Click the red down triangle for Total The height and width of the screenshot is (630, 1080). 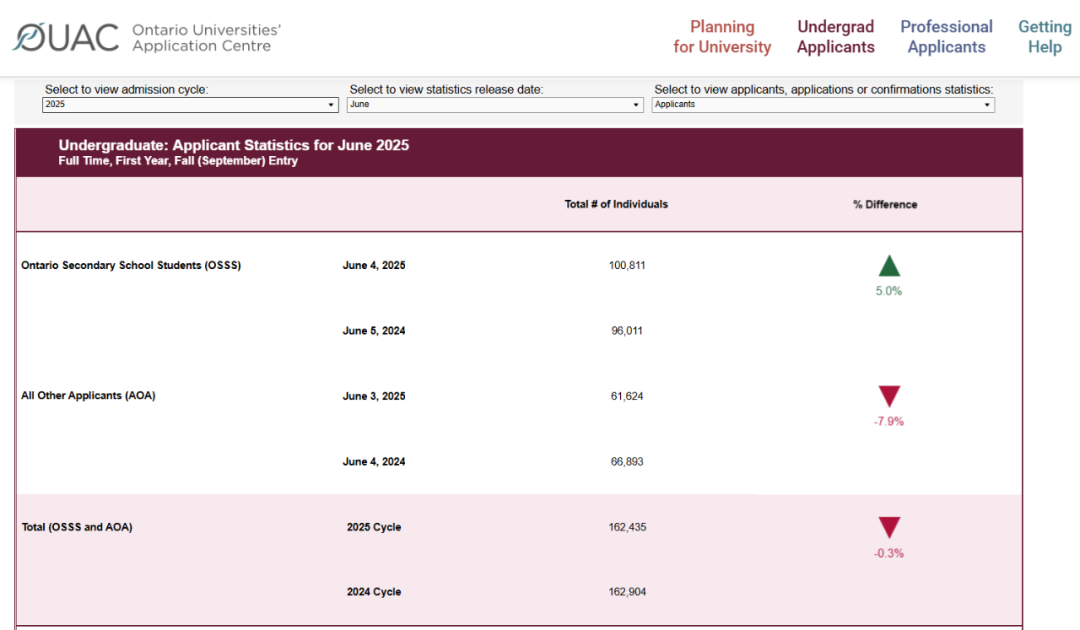[889, 528]
